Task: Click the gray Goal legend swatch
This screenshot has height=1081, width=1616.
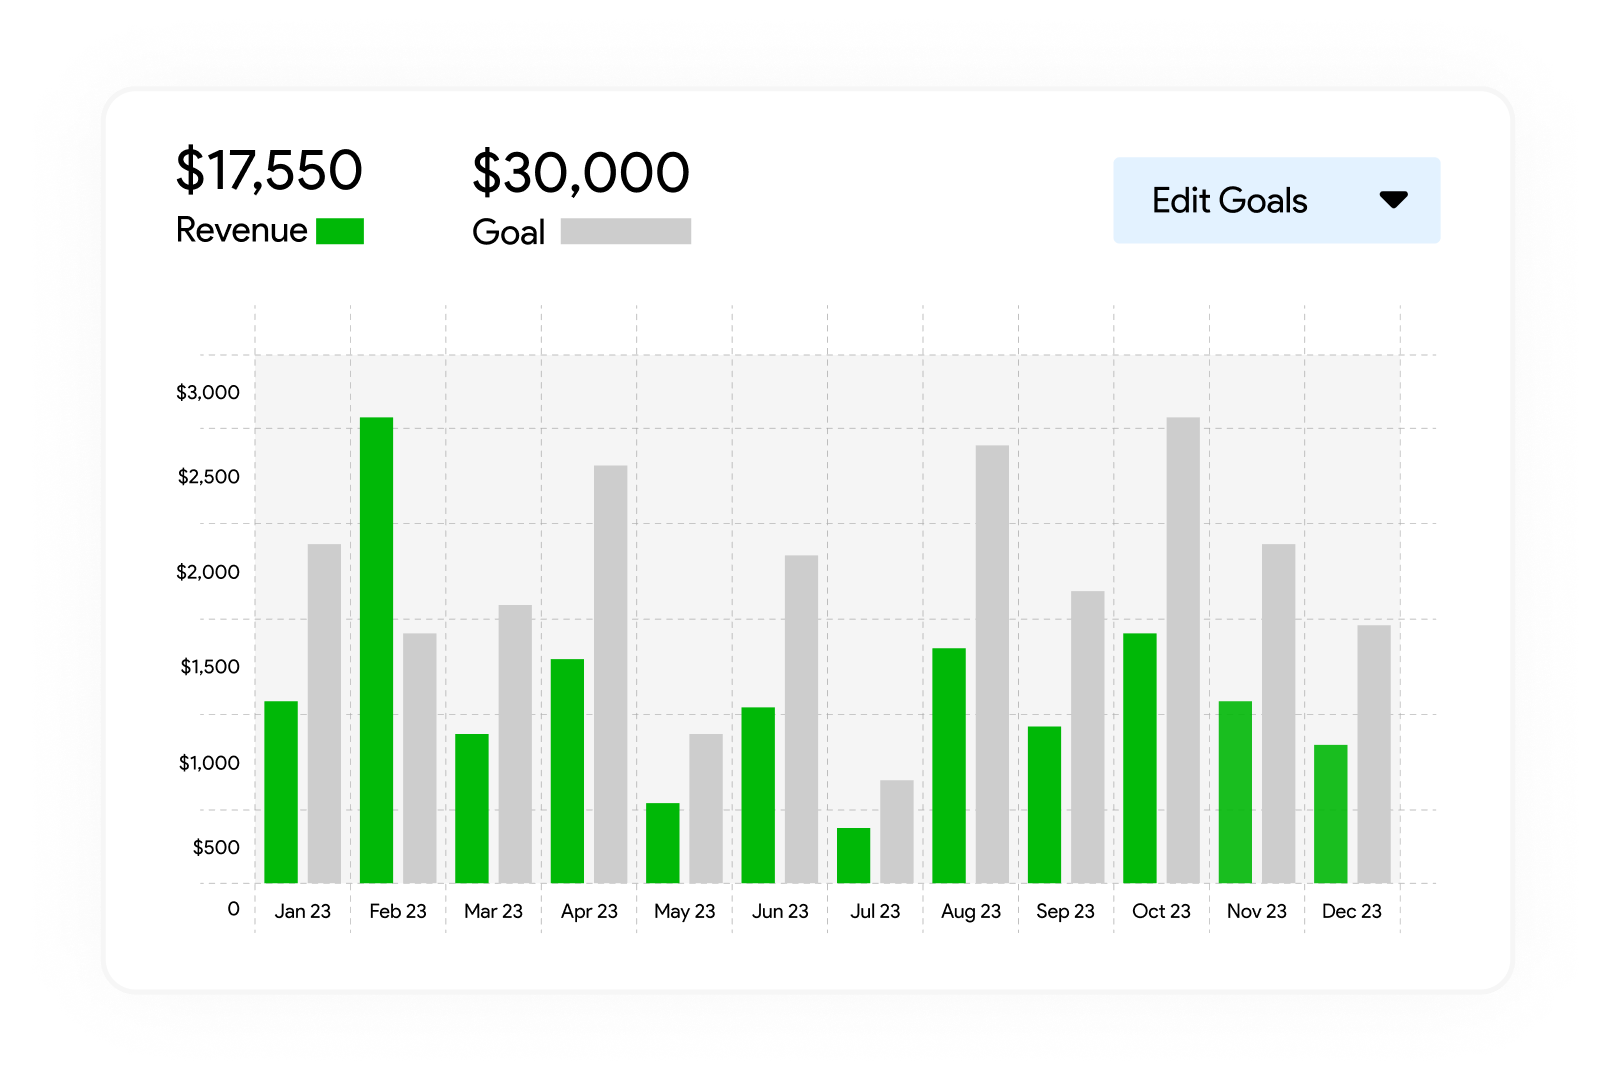Action: 625,231
